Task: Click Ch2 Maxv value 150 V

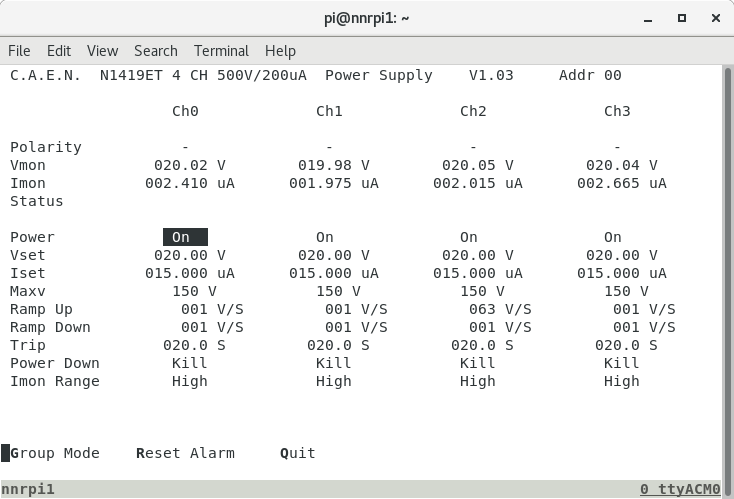Action: click(482, 291)
